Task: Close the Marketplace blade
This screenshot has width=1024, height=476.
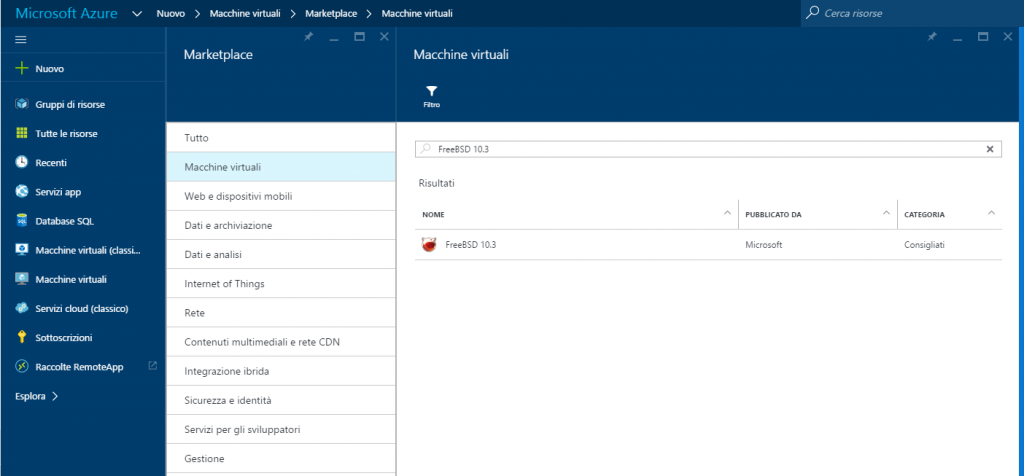Action: pyautogui.click(x=384, y=37)
